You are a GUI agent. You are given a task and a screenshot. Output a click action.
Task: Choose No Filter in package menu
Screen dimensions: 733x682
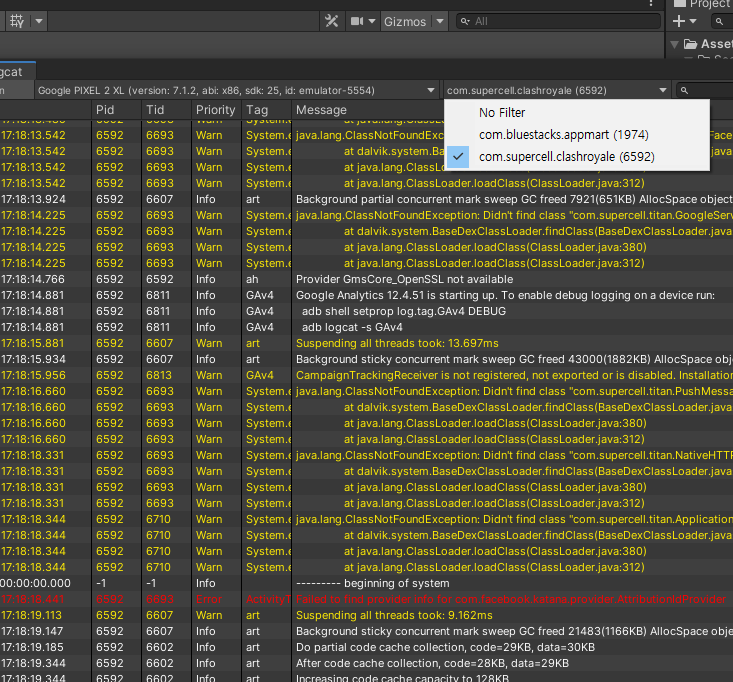[577, 113]
